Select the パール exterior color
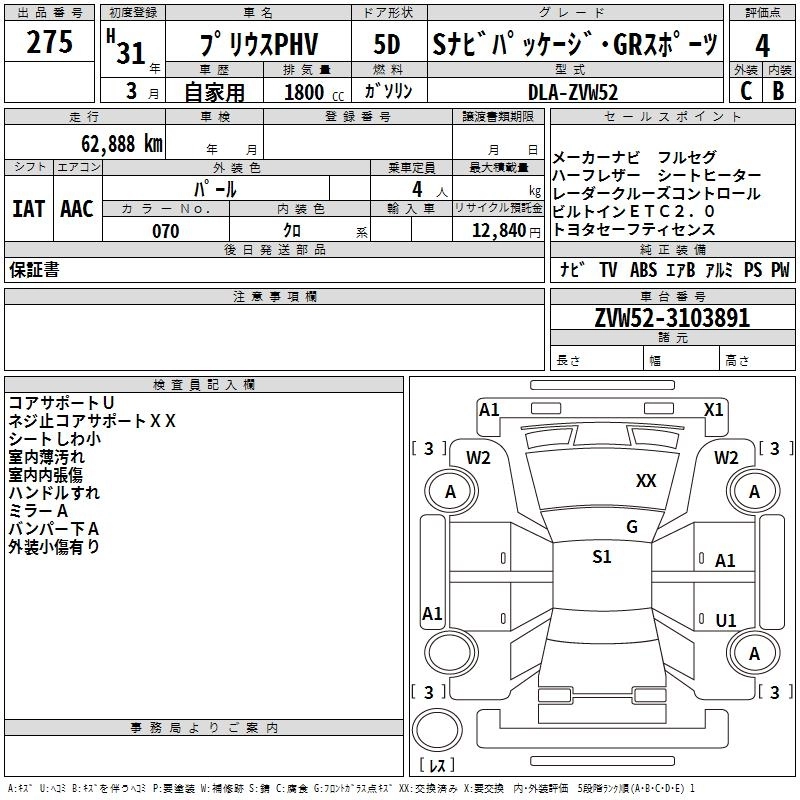The height and width of the screenshot is (800, 800). click(215, 189)
